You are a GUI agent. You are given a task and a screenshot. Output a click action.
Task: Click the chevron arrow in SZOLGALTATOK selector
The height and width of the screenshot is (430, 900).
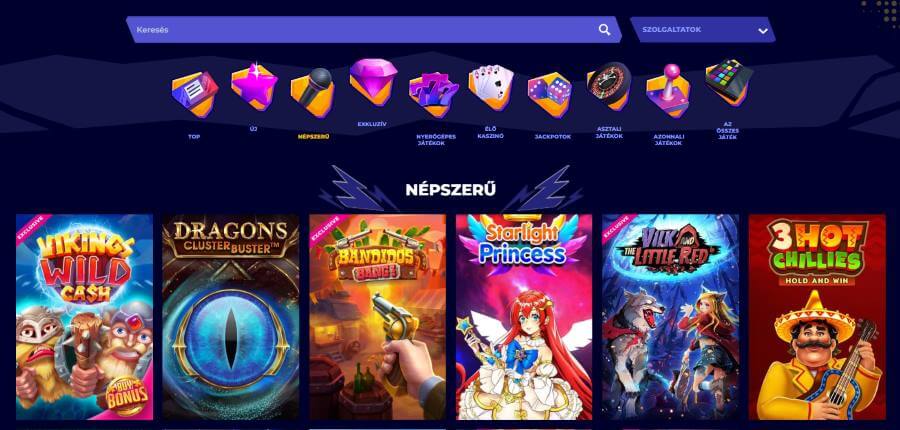point(763,31)
